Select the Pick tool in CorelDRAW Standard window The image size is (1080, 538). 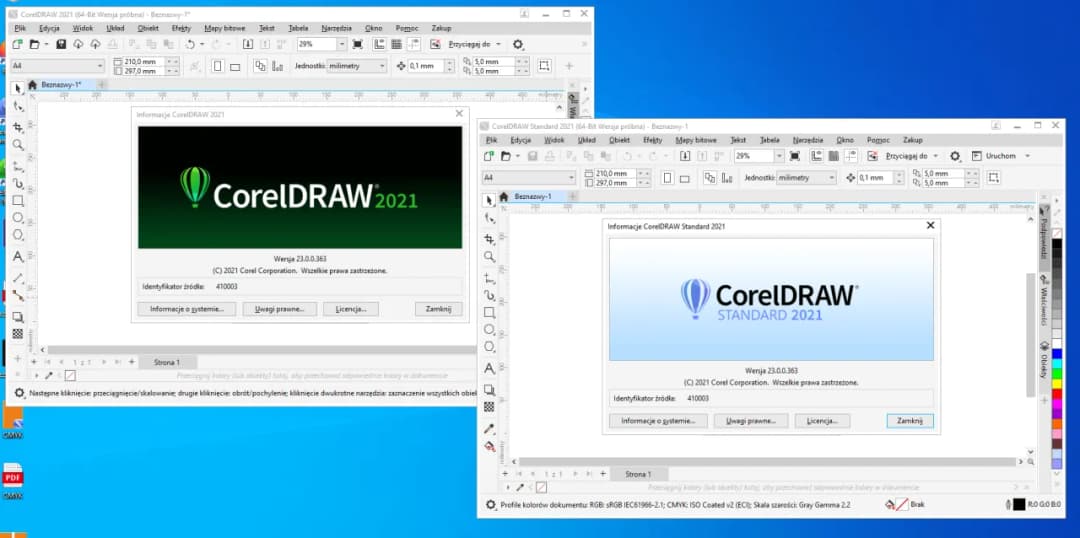click(x=489, y=200)
